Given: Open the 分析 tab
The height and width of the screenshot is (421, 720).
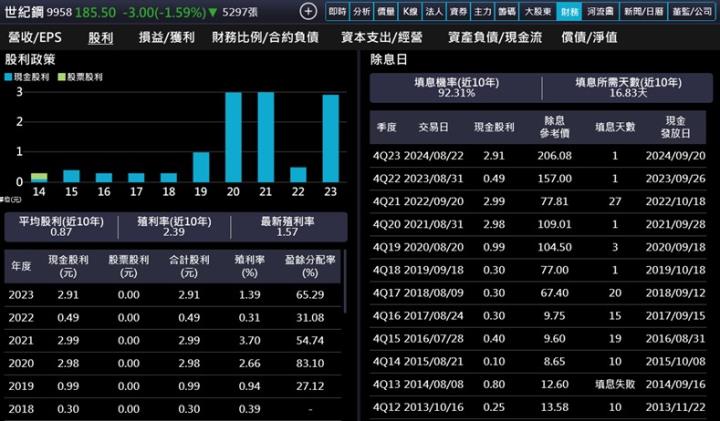Looking at the screenshot, I should point(361,11).
